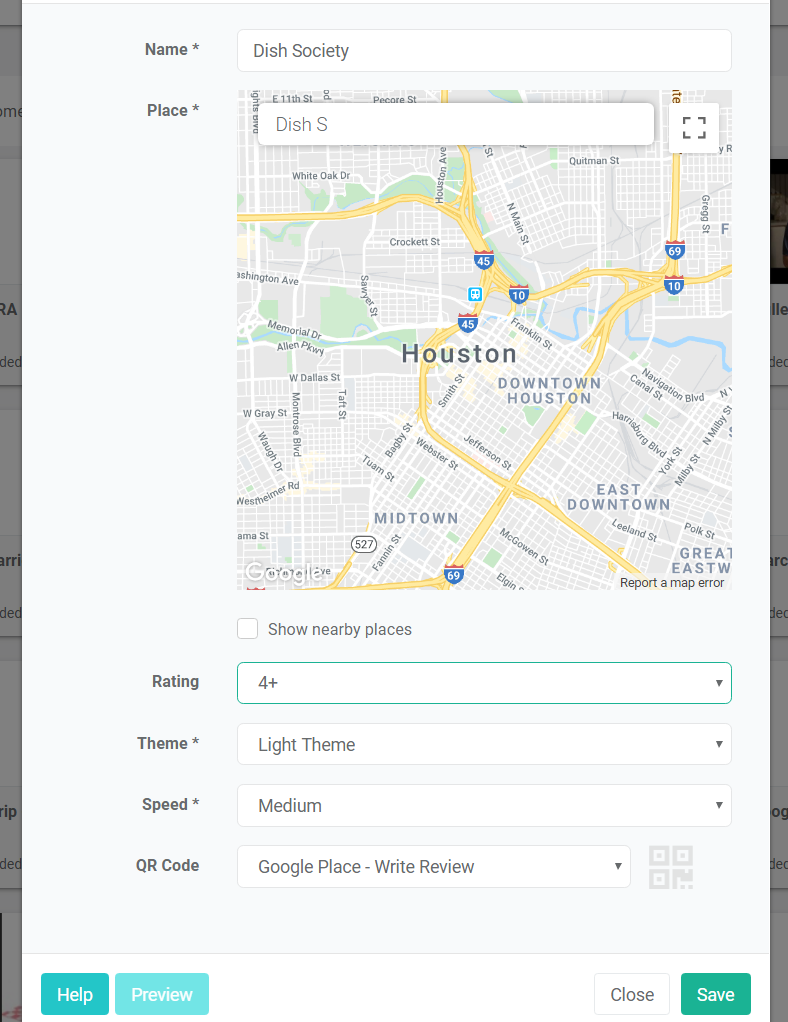The width and height of the screenshot is (788, 1022).
Task: Enable the Show nearby places checkbox
Action: click(x=248, y=629)
